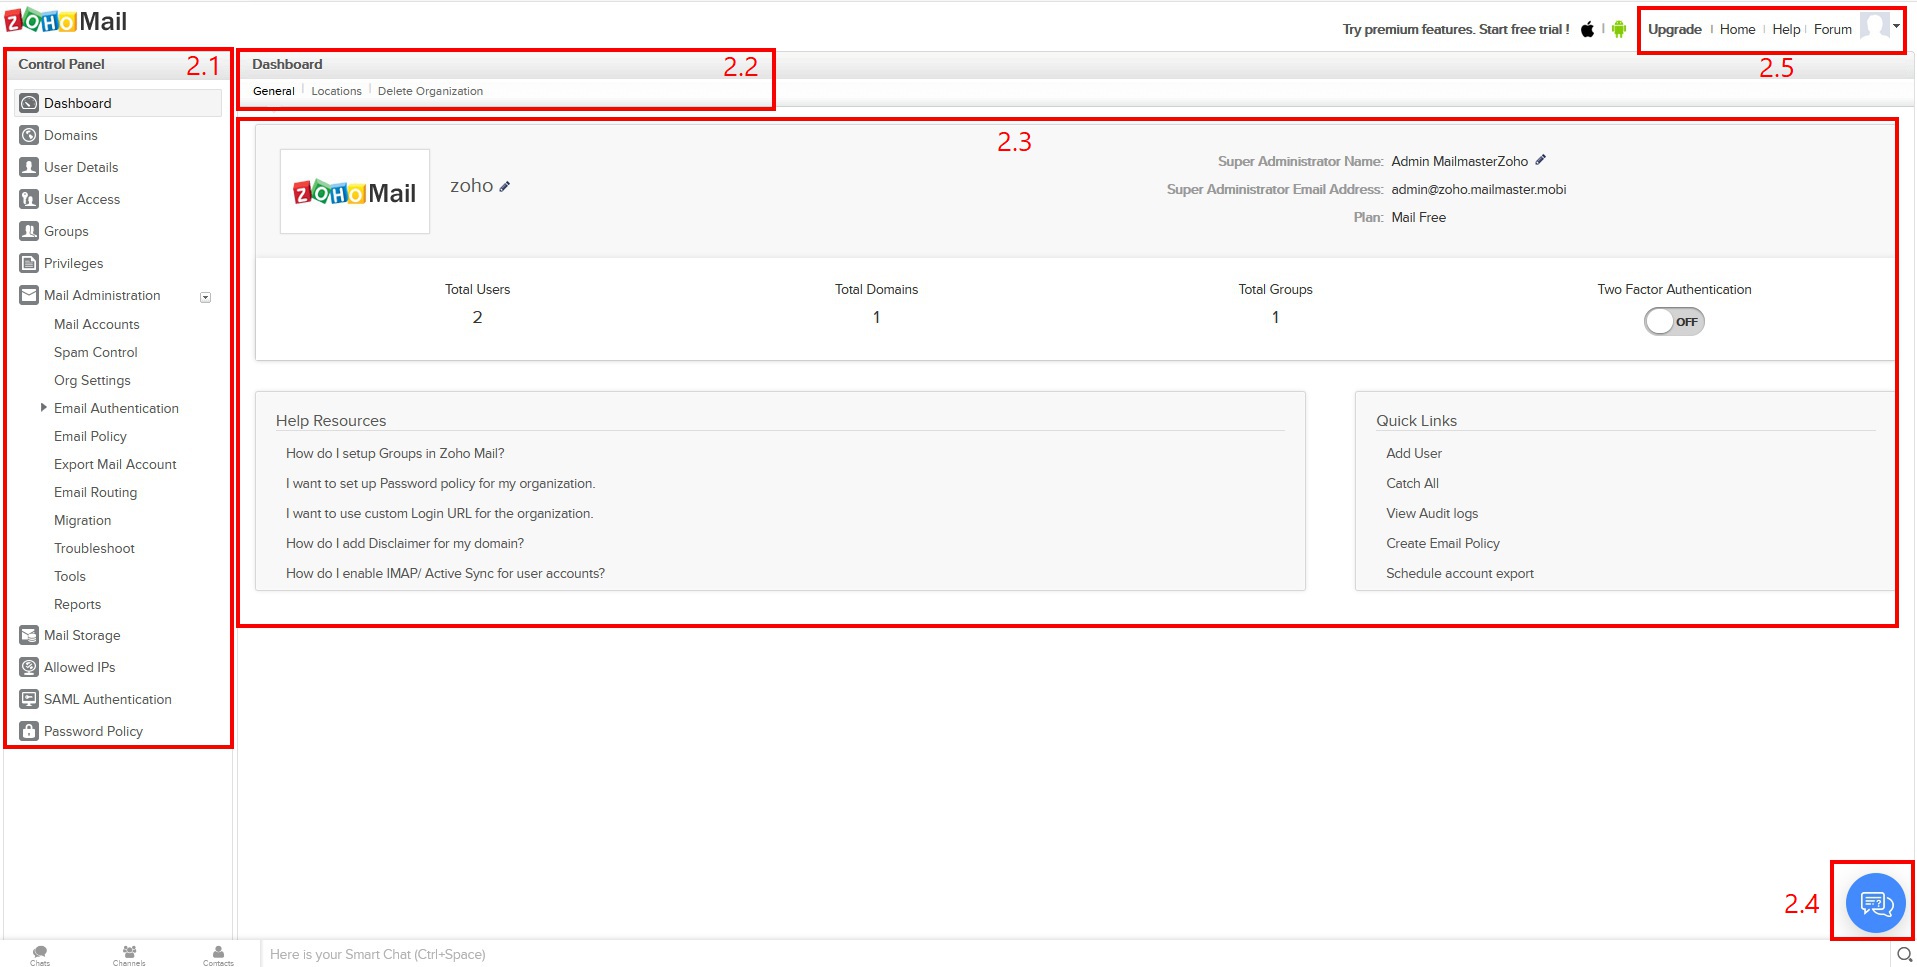Open IMAP/Active Sync help article
This screenshot has height=967, width=1917.
coord(445,573)
